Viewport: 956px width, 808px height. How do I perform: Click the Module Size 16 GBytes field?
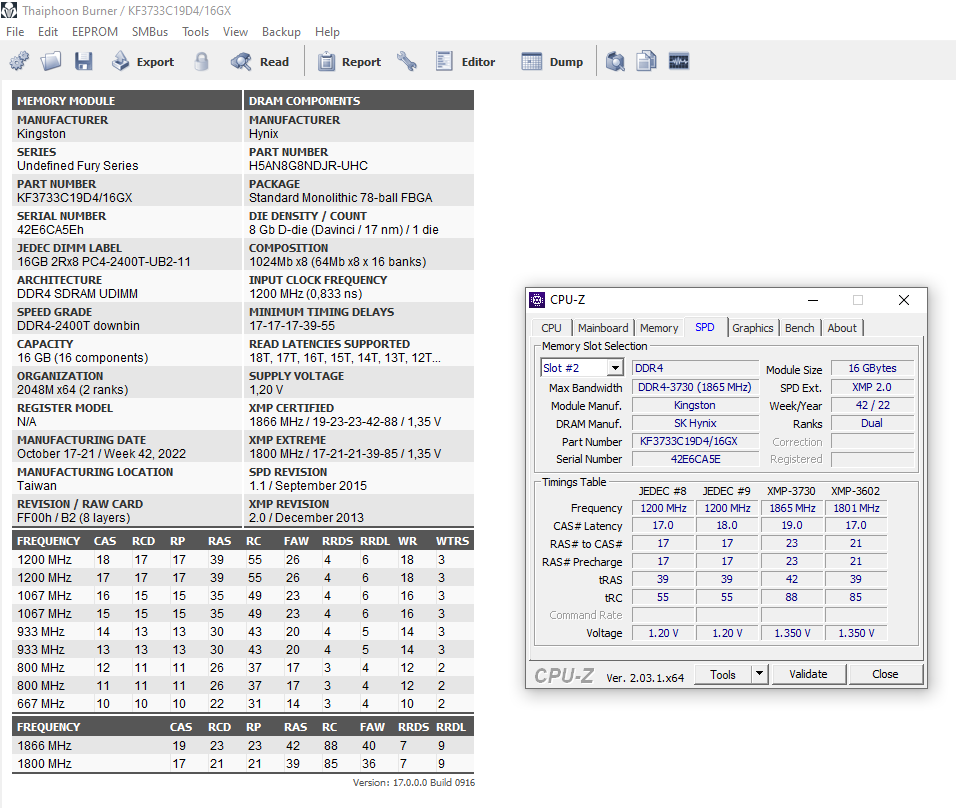[872, 368]
